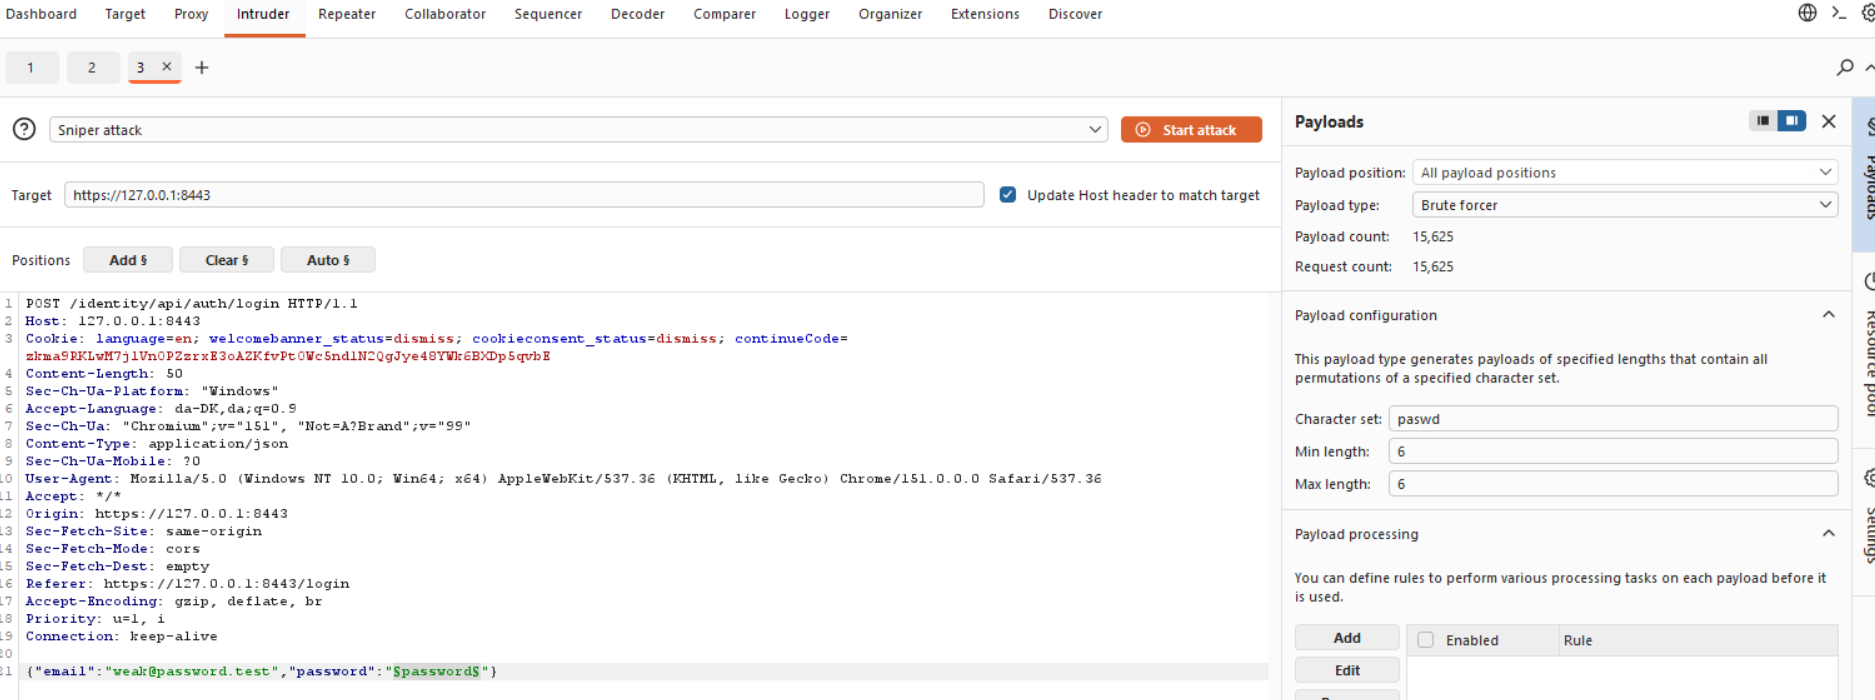Start the attack
1875x700 pixels.
(x=1191, y=130)
